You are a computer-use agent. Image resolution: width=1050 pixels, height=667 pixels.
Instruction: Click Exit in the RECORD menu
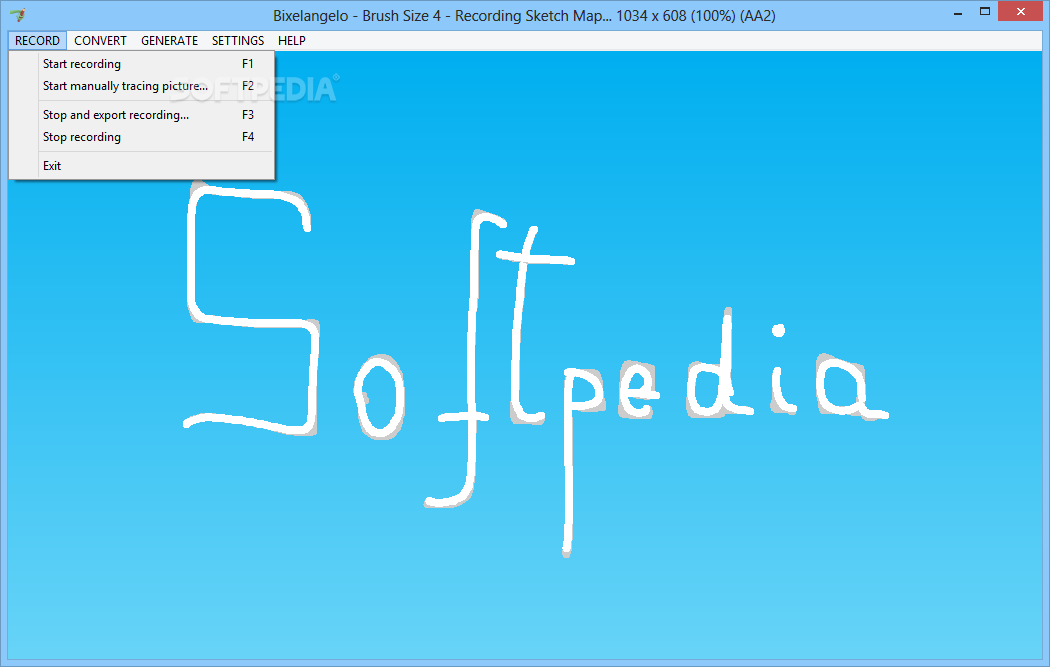tap(142, 165)
